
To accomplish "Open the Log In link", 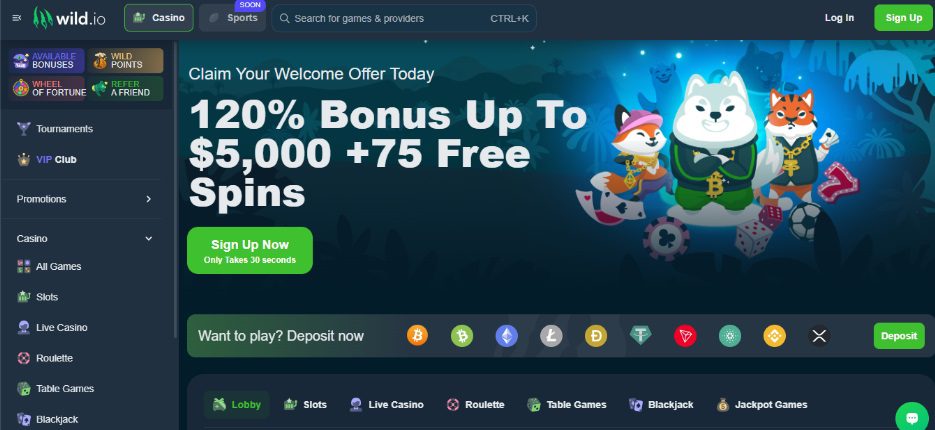I will pos(839,18).
